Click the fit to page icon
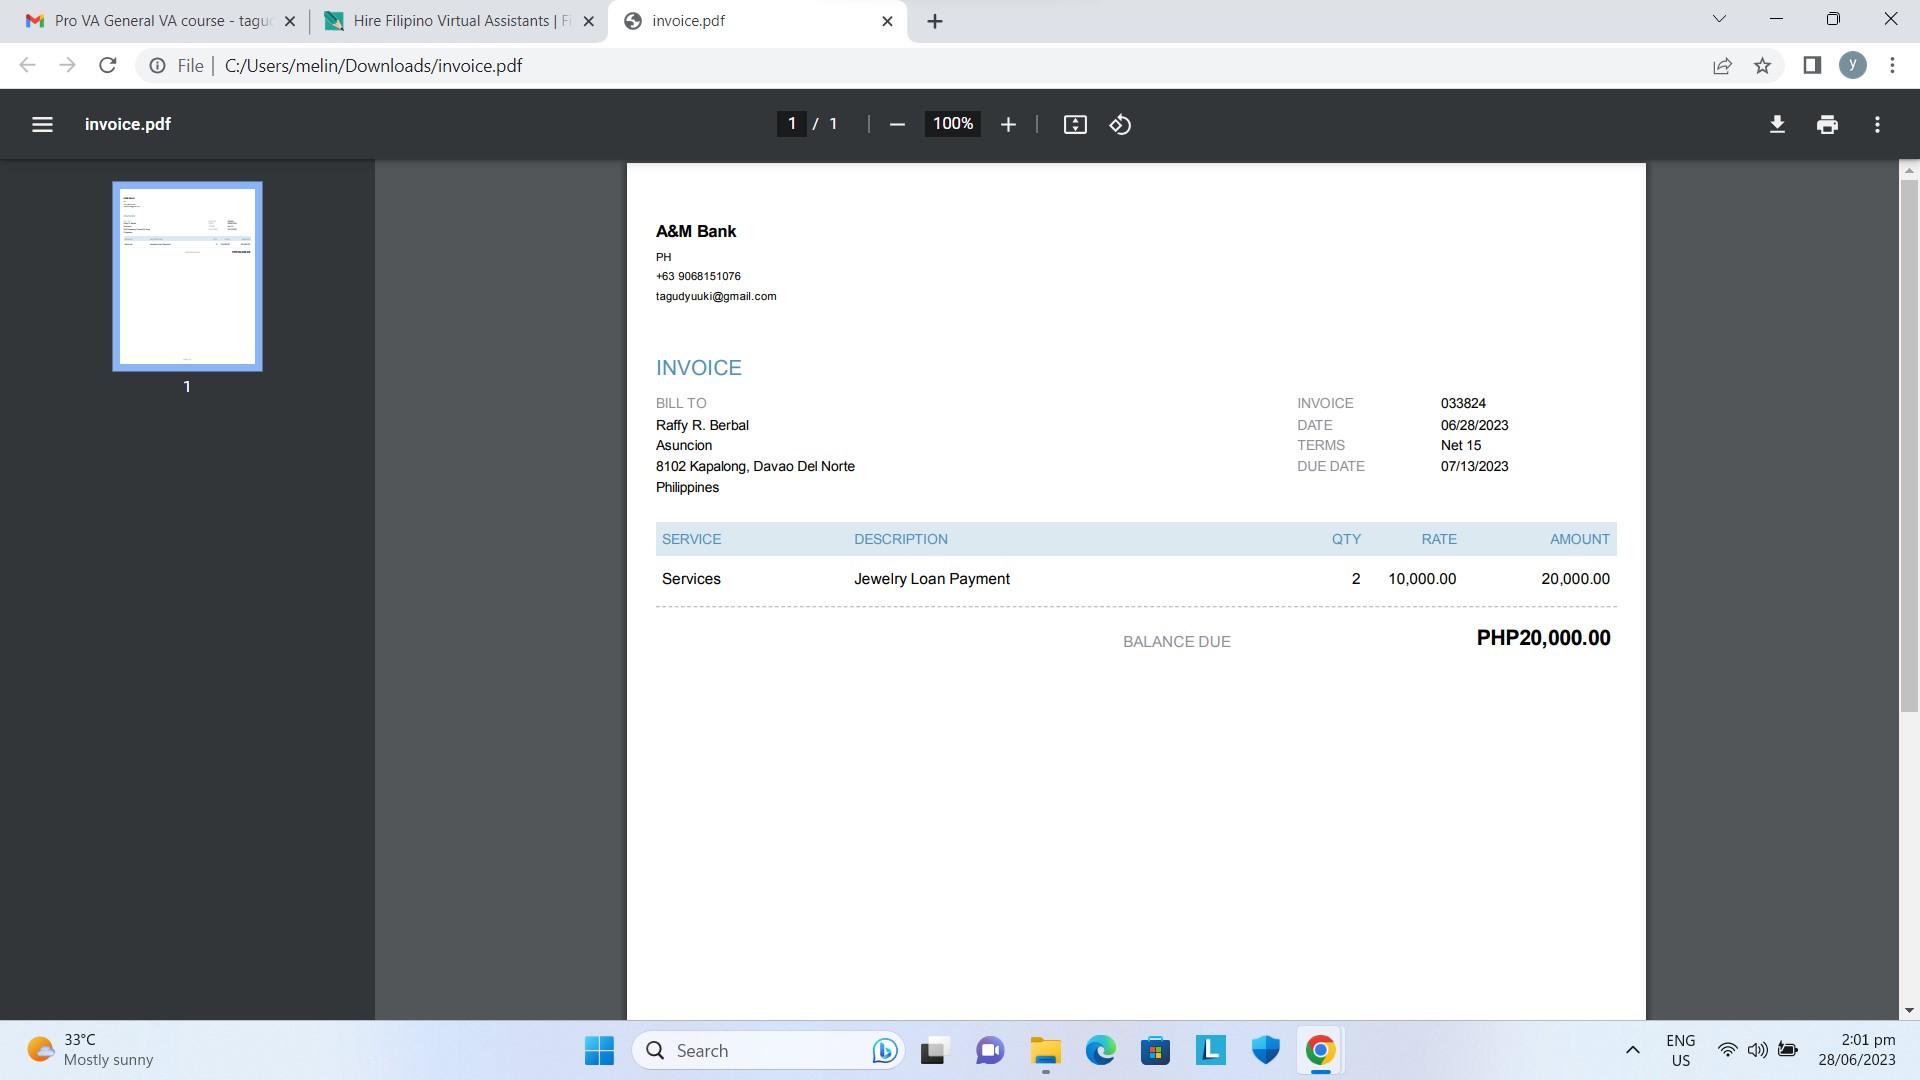1920x1080 pixels. [x=1075, y=124]
